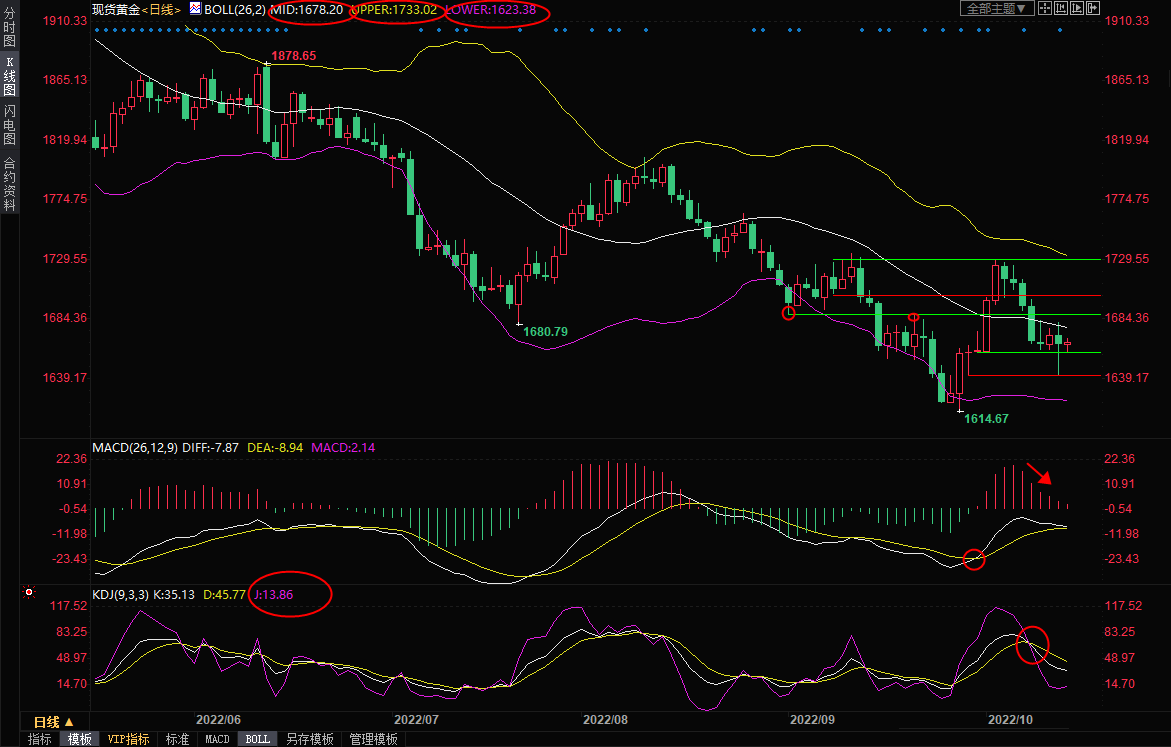Open the 闪电图 side tab
Screen dimensions: 1171x747
click(x=9, y=124)
